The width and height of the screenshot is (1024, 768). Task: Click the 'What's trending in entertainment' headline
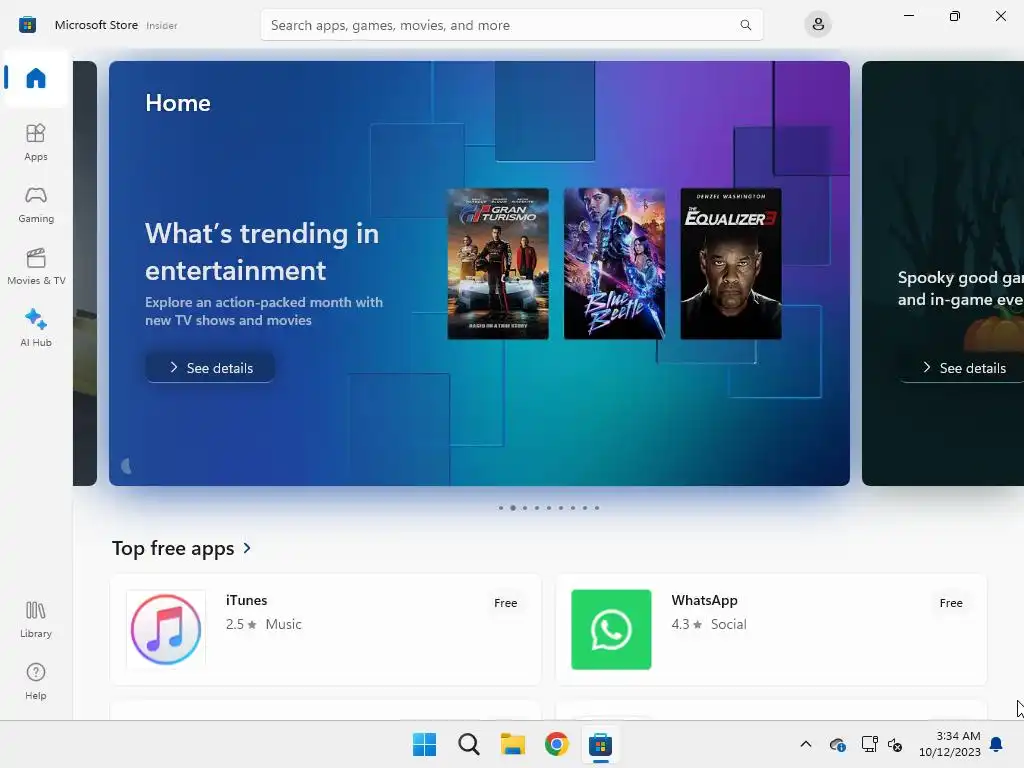262,252
